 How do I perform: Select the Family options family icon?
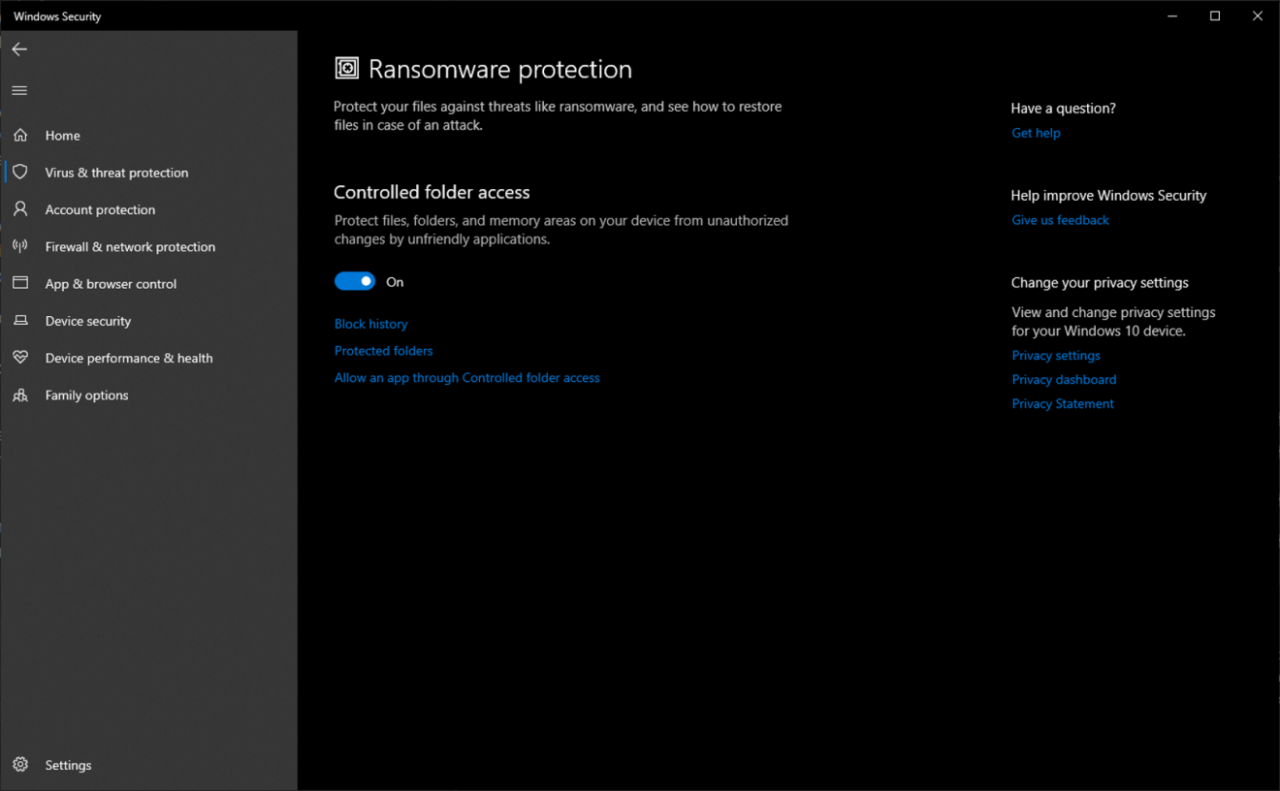click(x=20, y=395)
